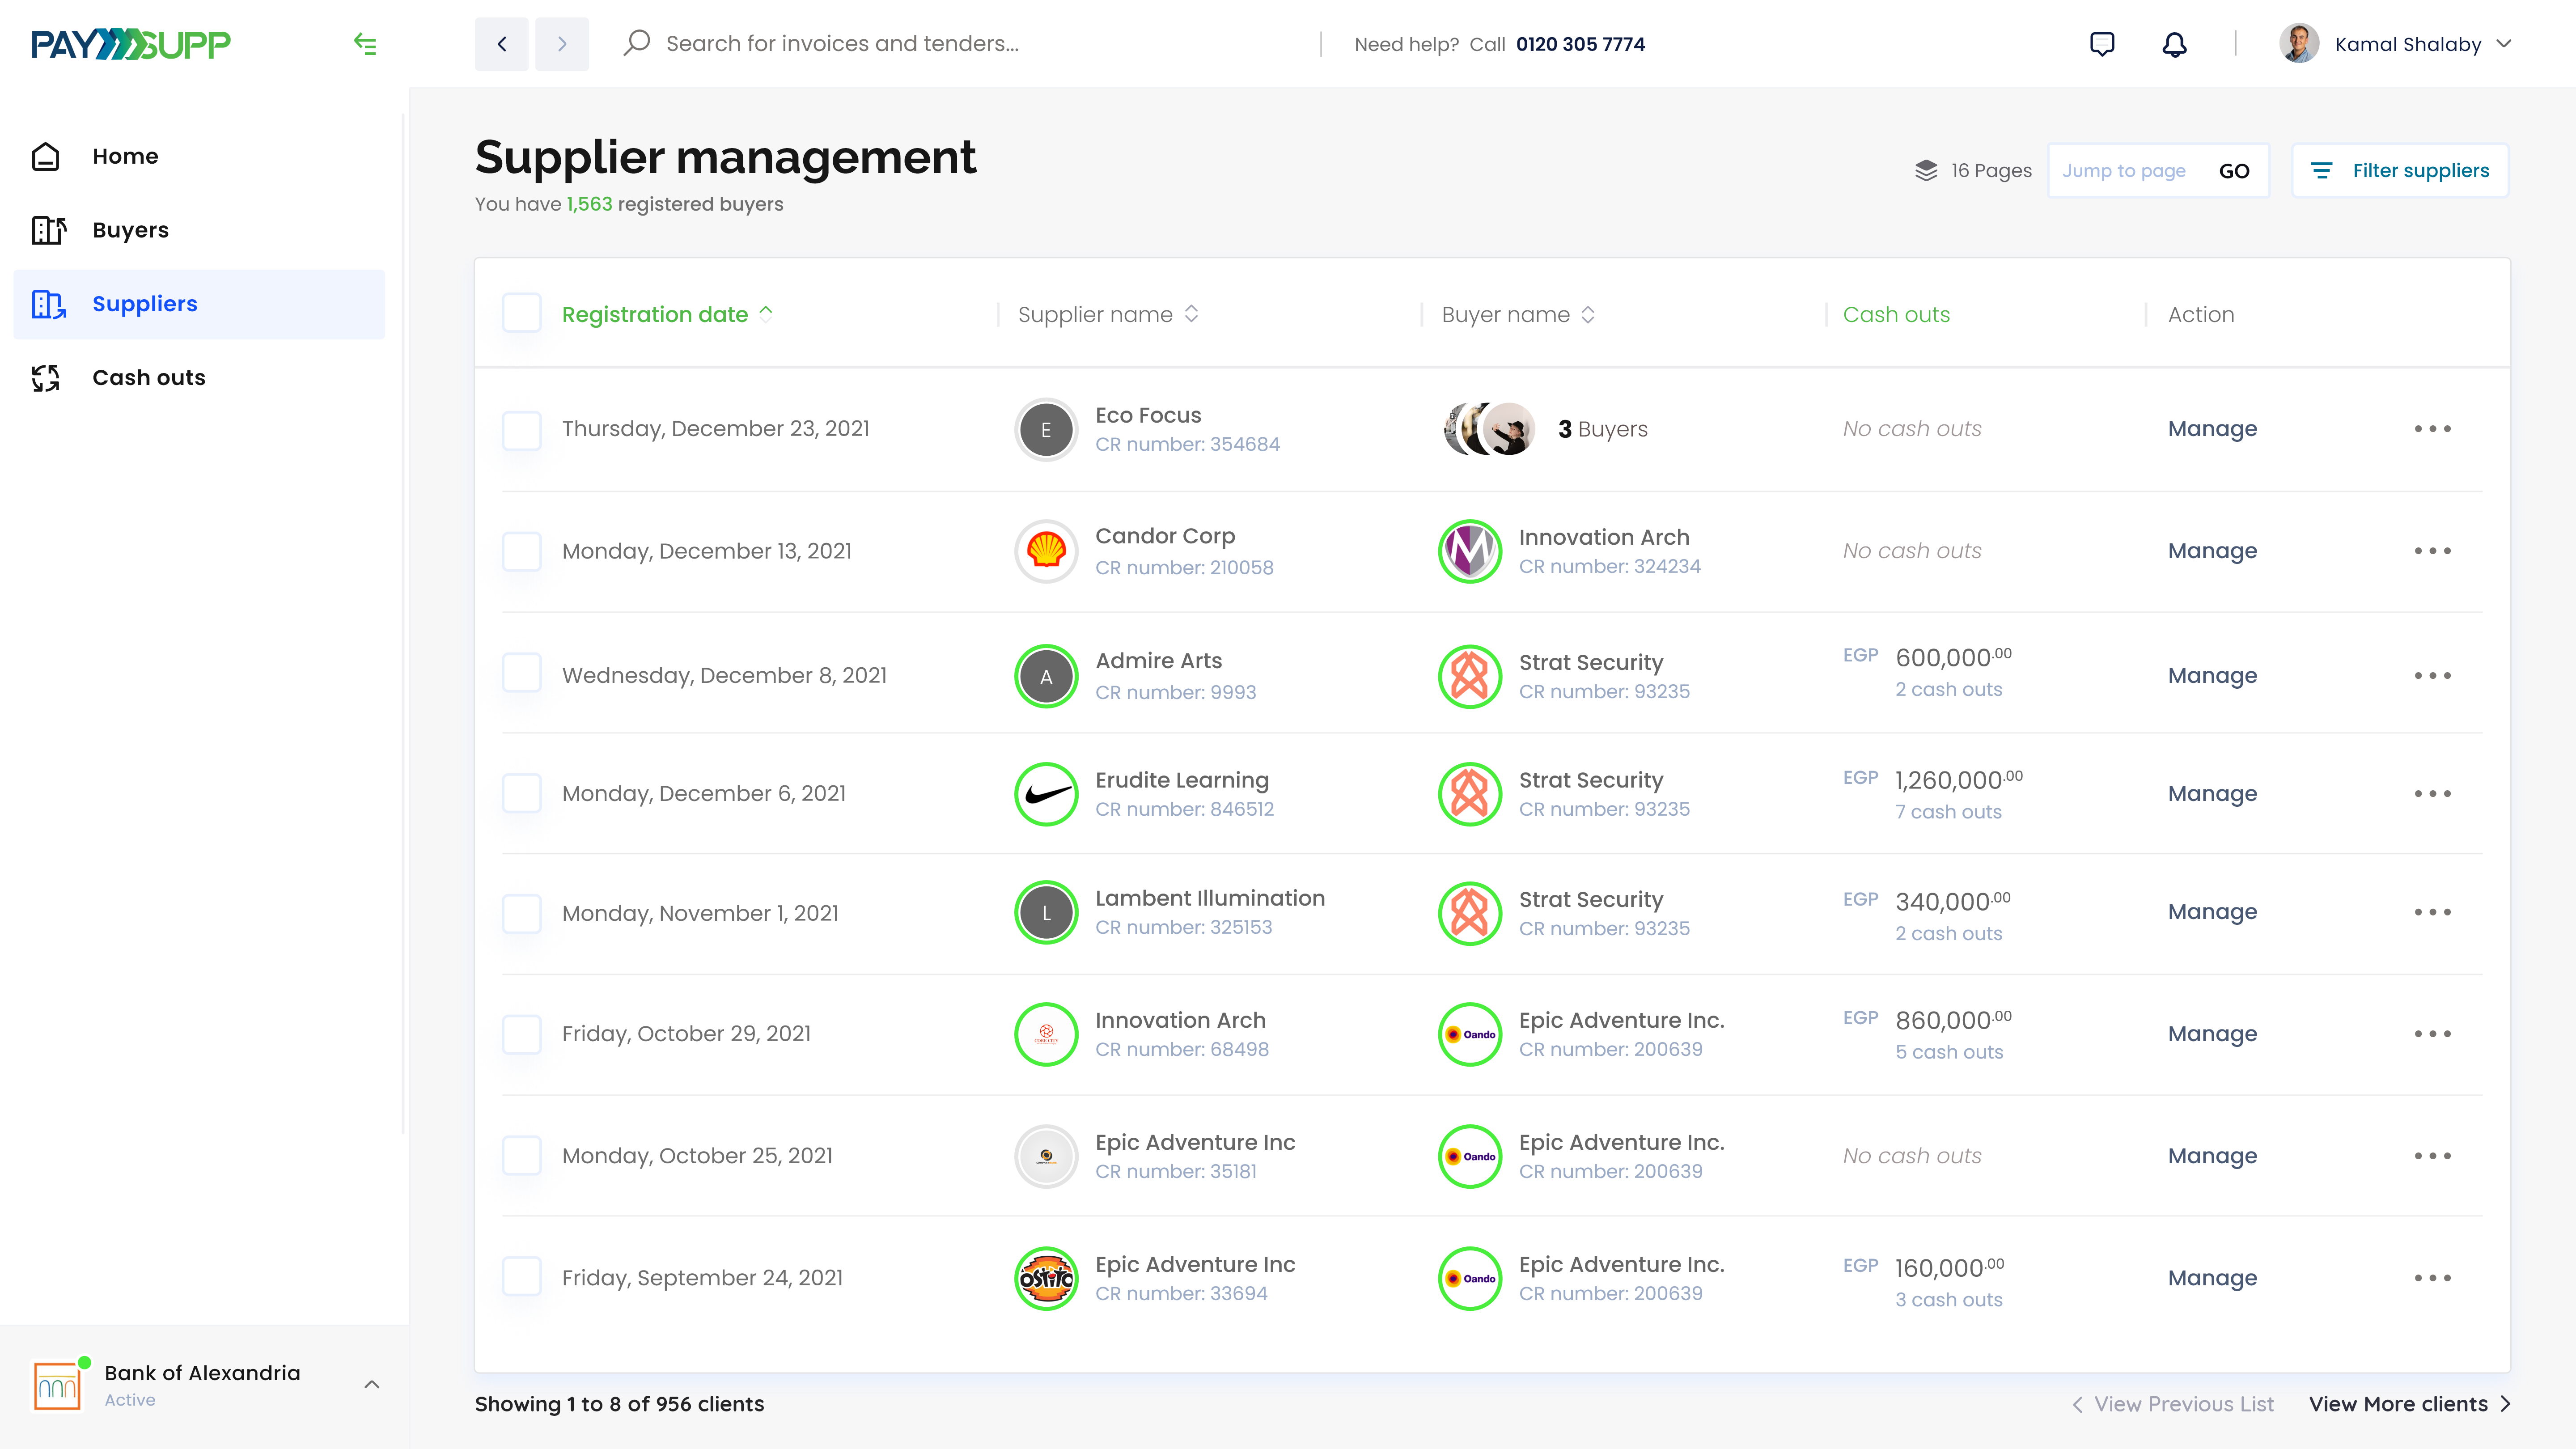The image size is (2576, 1449).
Task: Collapse the sidebar with the green menu icon
Action: pos(365,44)
